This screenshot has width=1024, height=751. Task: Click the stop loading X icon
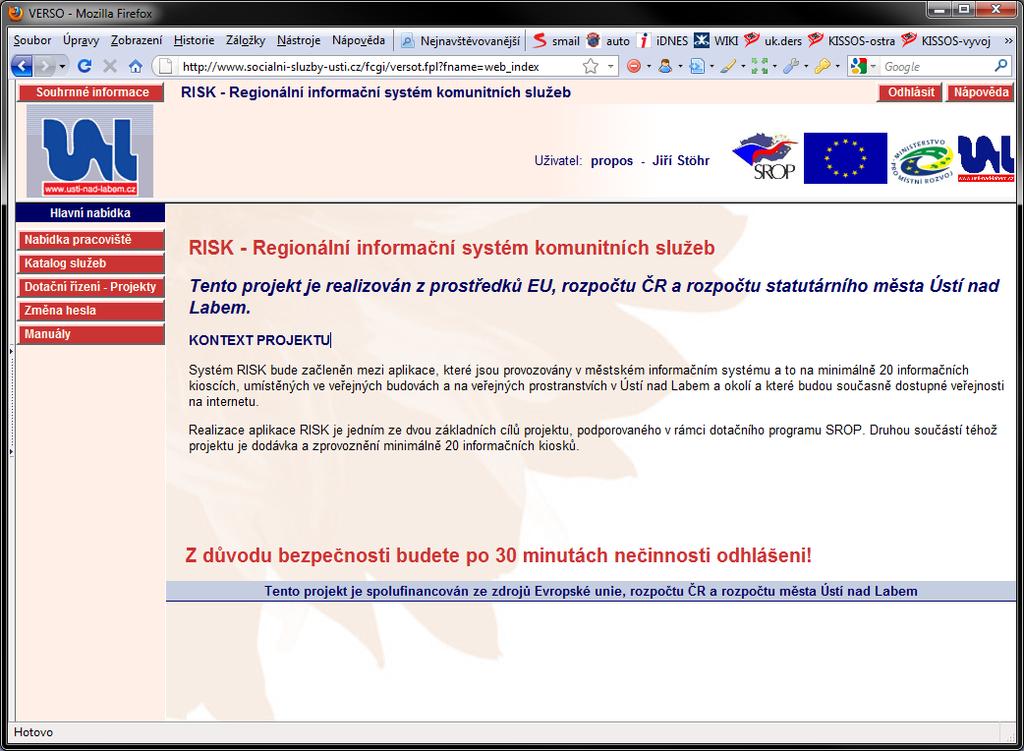point(110,66)
